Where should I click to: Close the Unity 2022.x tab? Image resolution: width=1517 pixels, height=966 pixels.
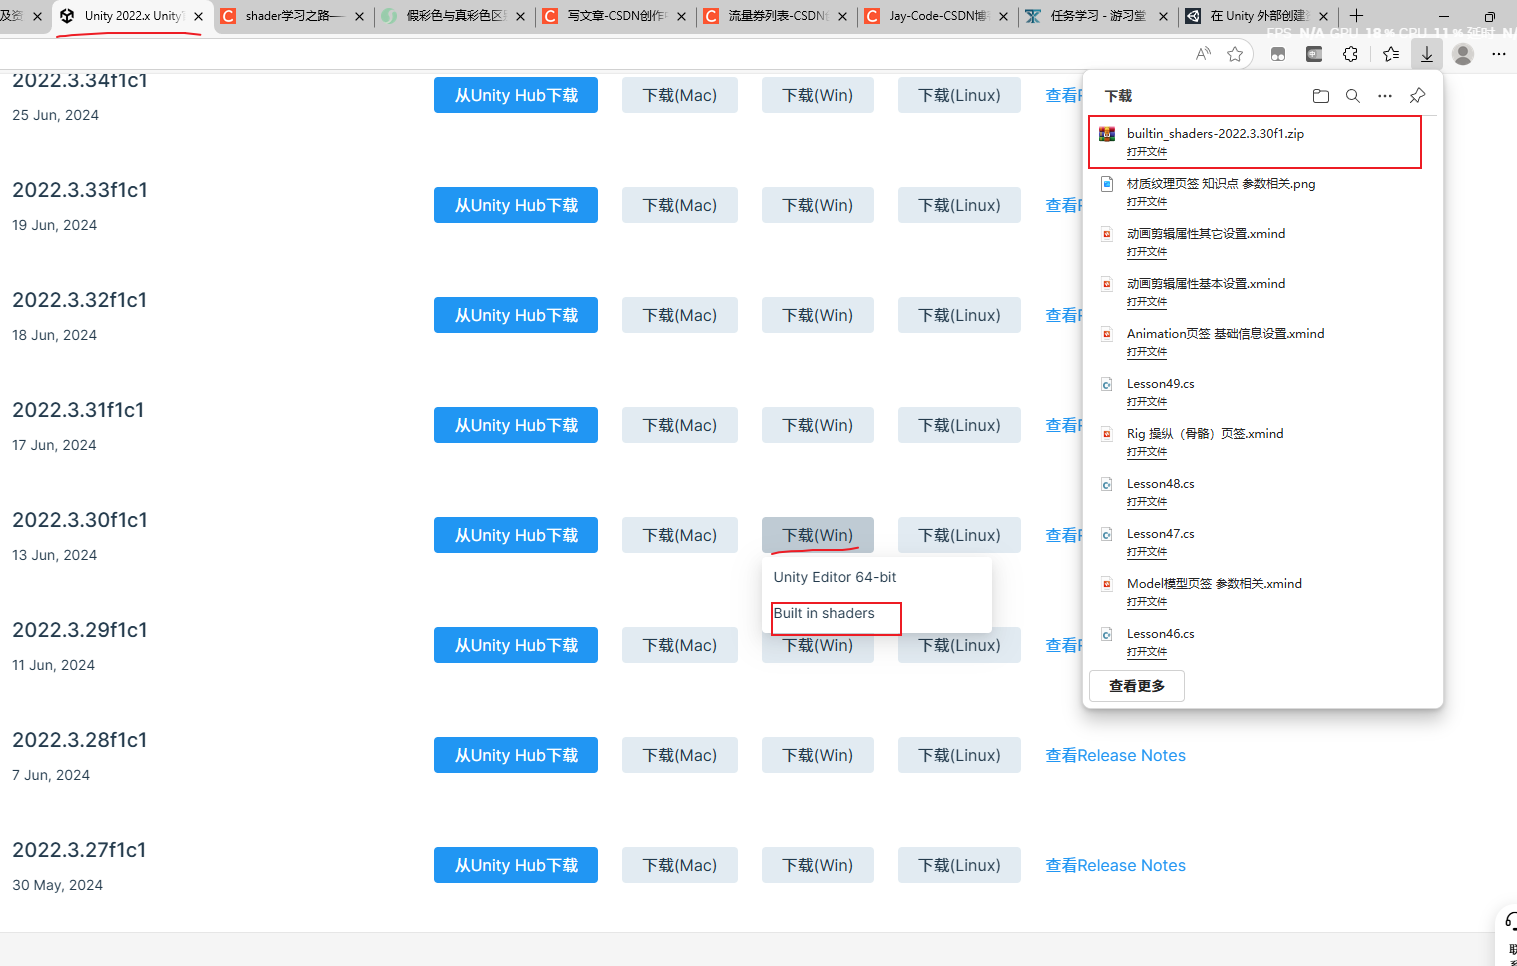click(x=198, y=16)
